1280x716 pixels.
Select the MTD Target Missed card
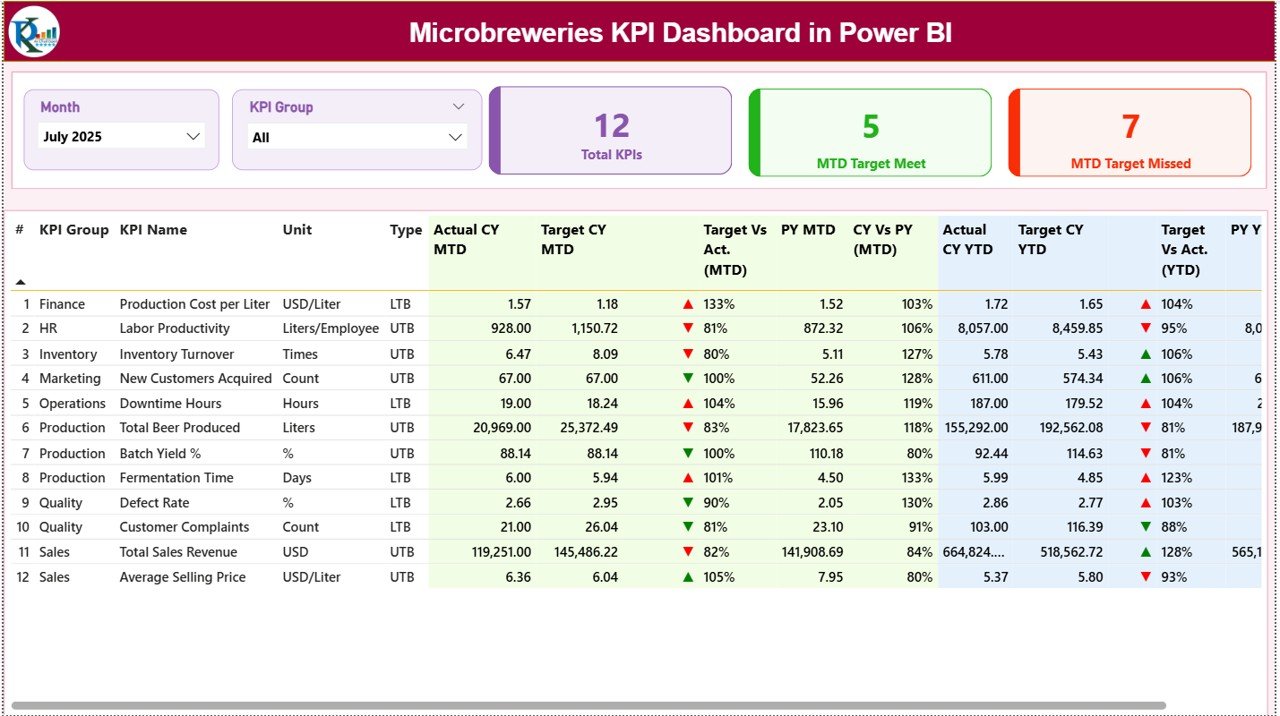tap(1130, 133)
